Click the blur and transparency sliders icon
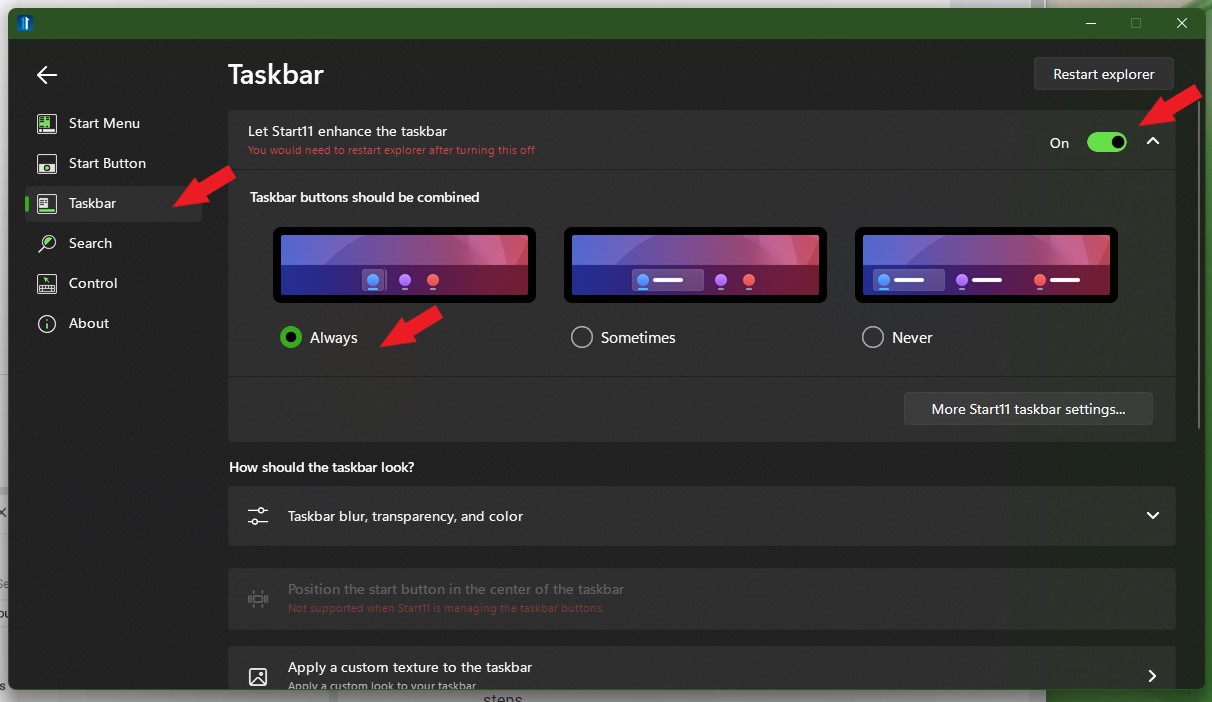This screenshot has width=1212, height=702. [258, 516]
